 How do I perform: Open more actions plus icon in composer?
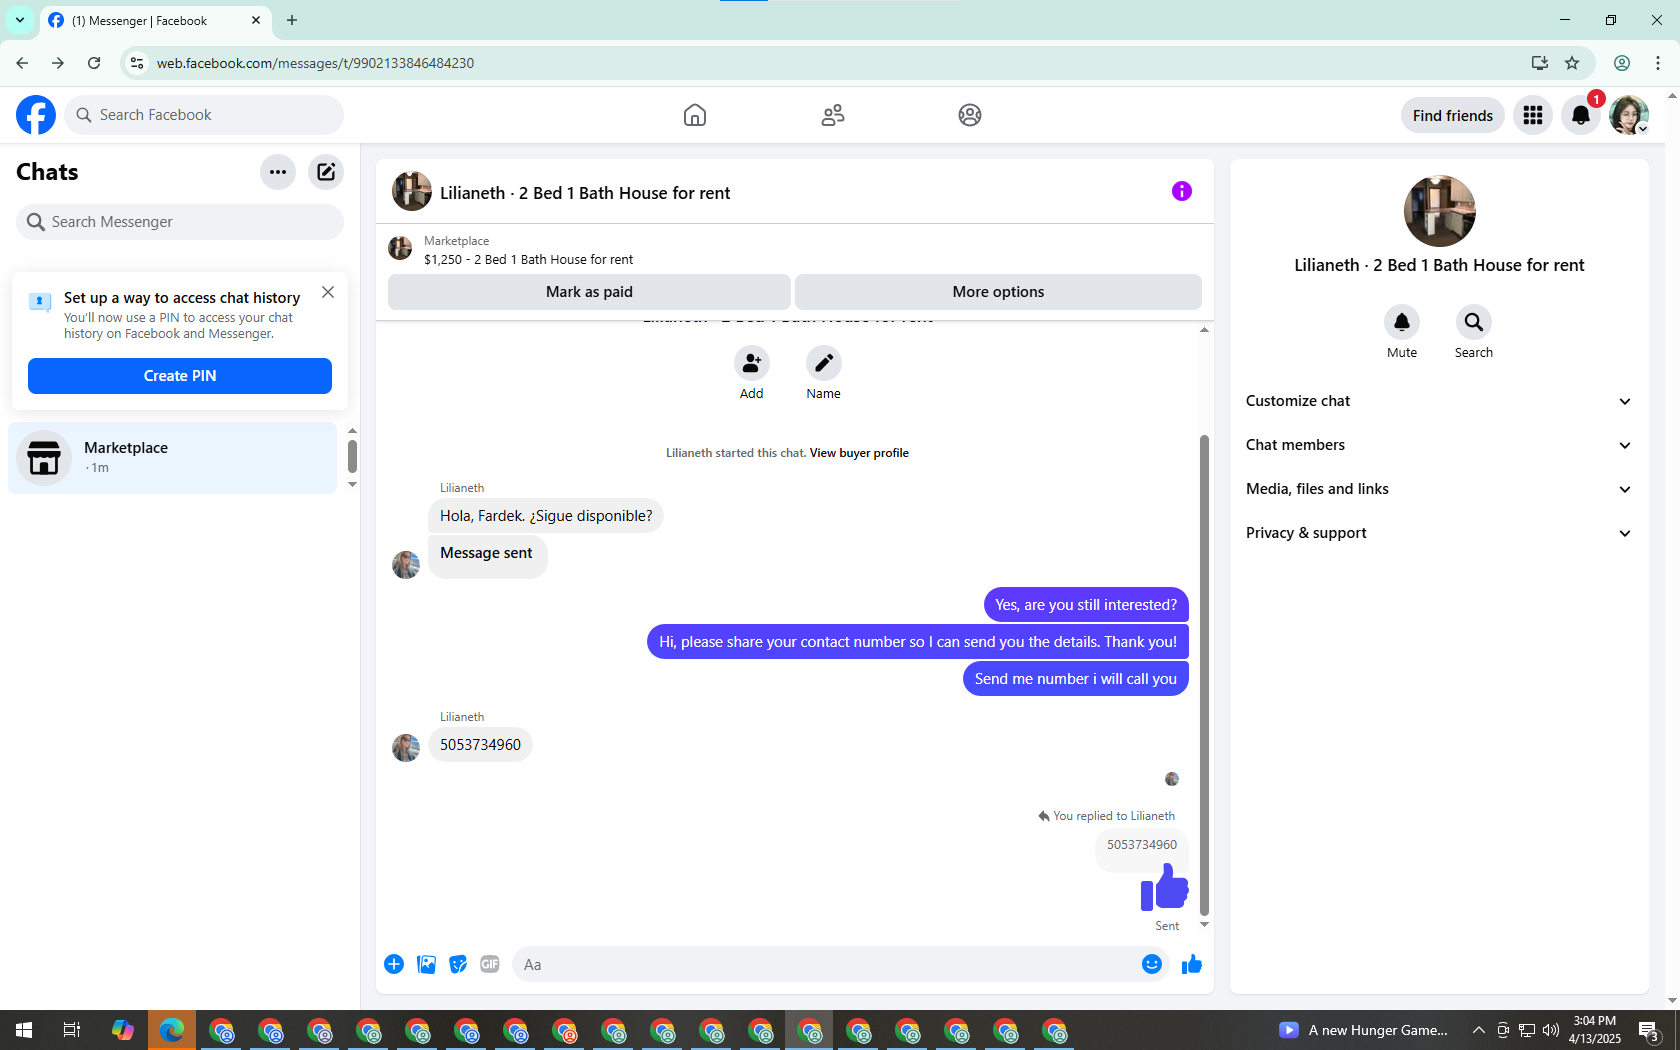pyautogui.click(x=394, y=964)
